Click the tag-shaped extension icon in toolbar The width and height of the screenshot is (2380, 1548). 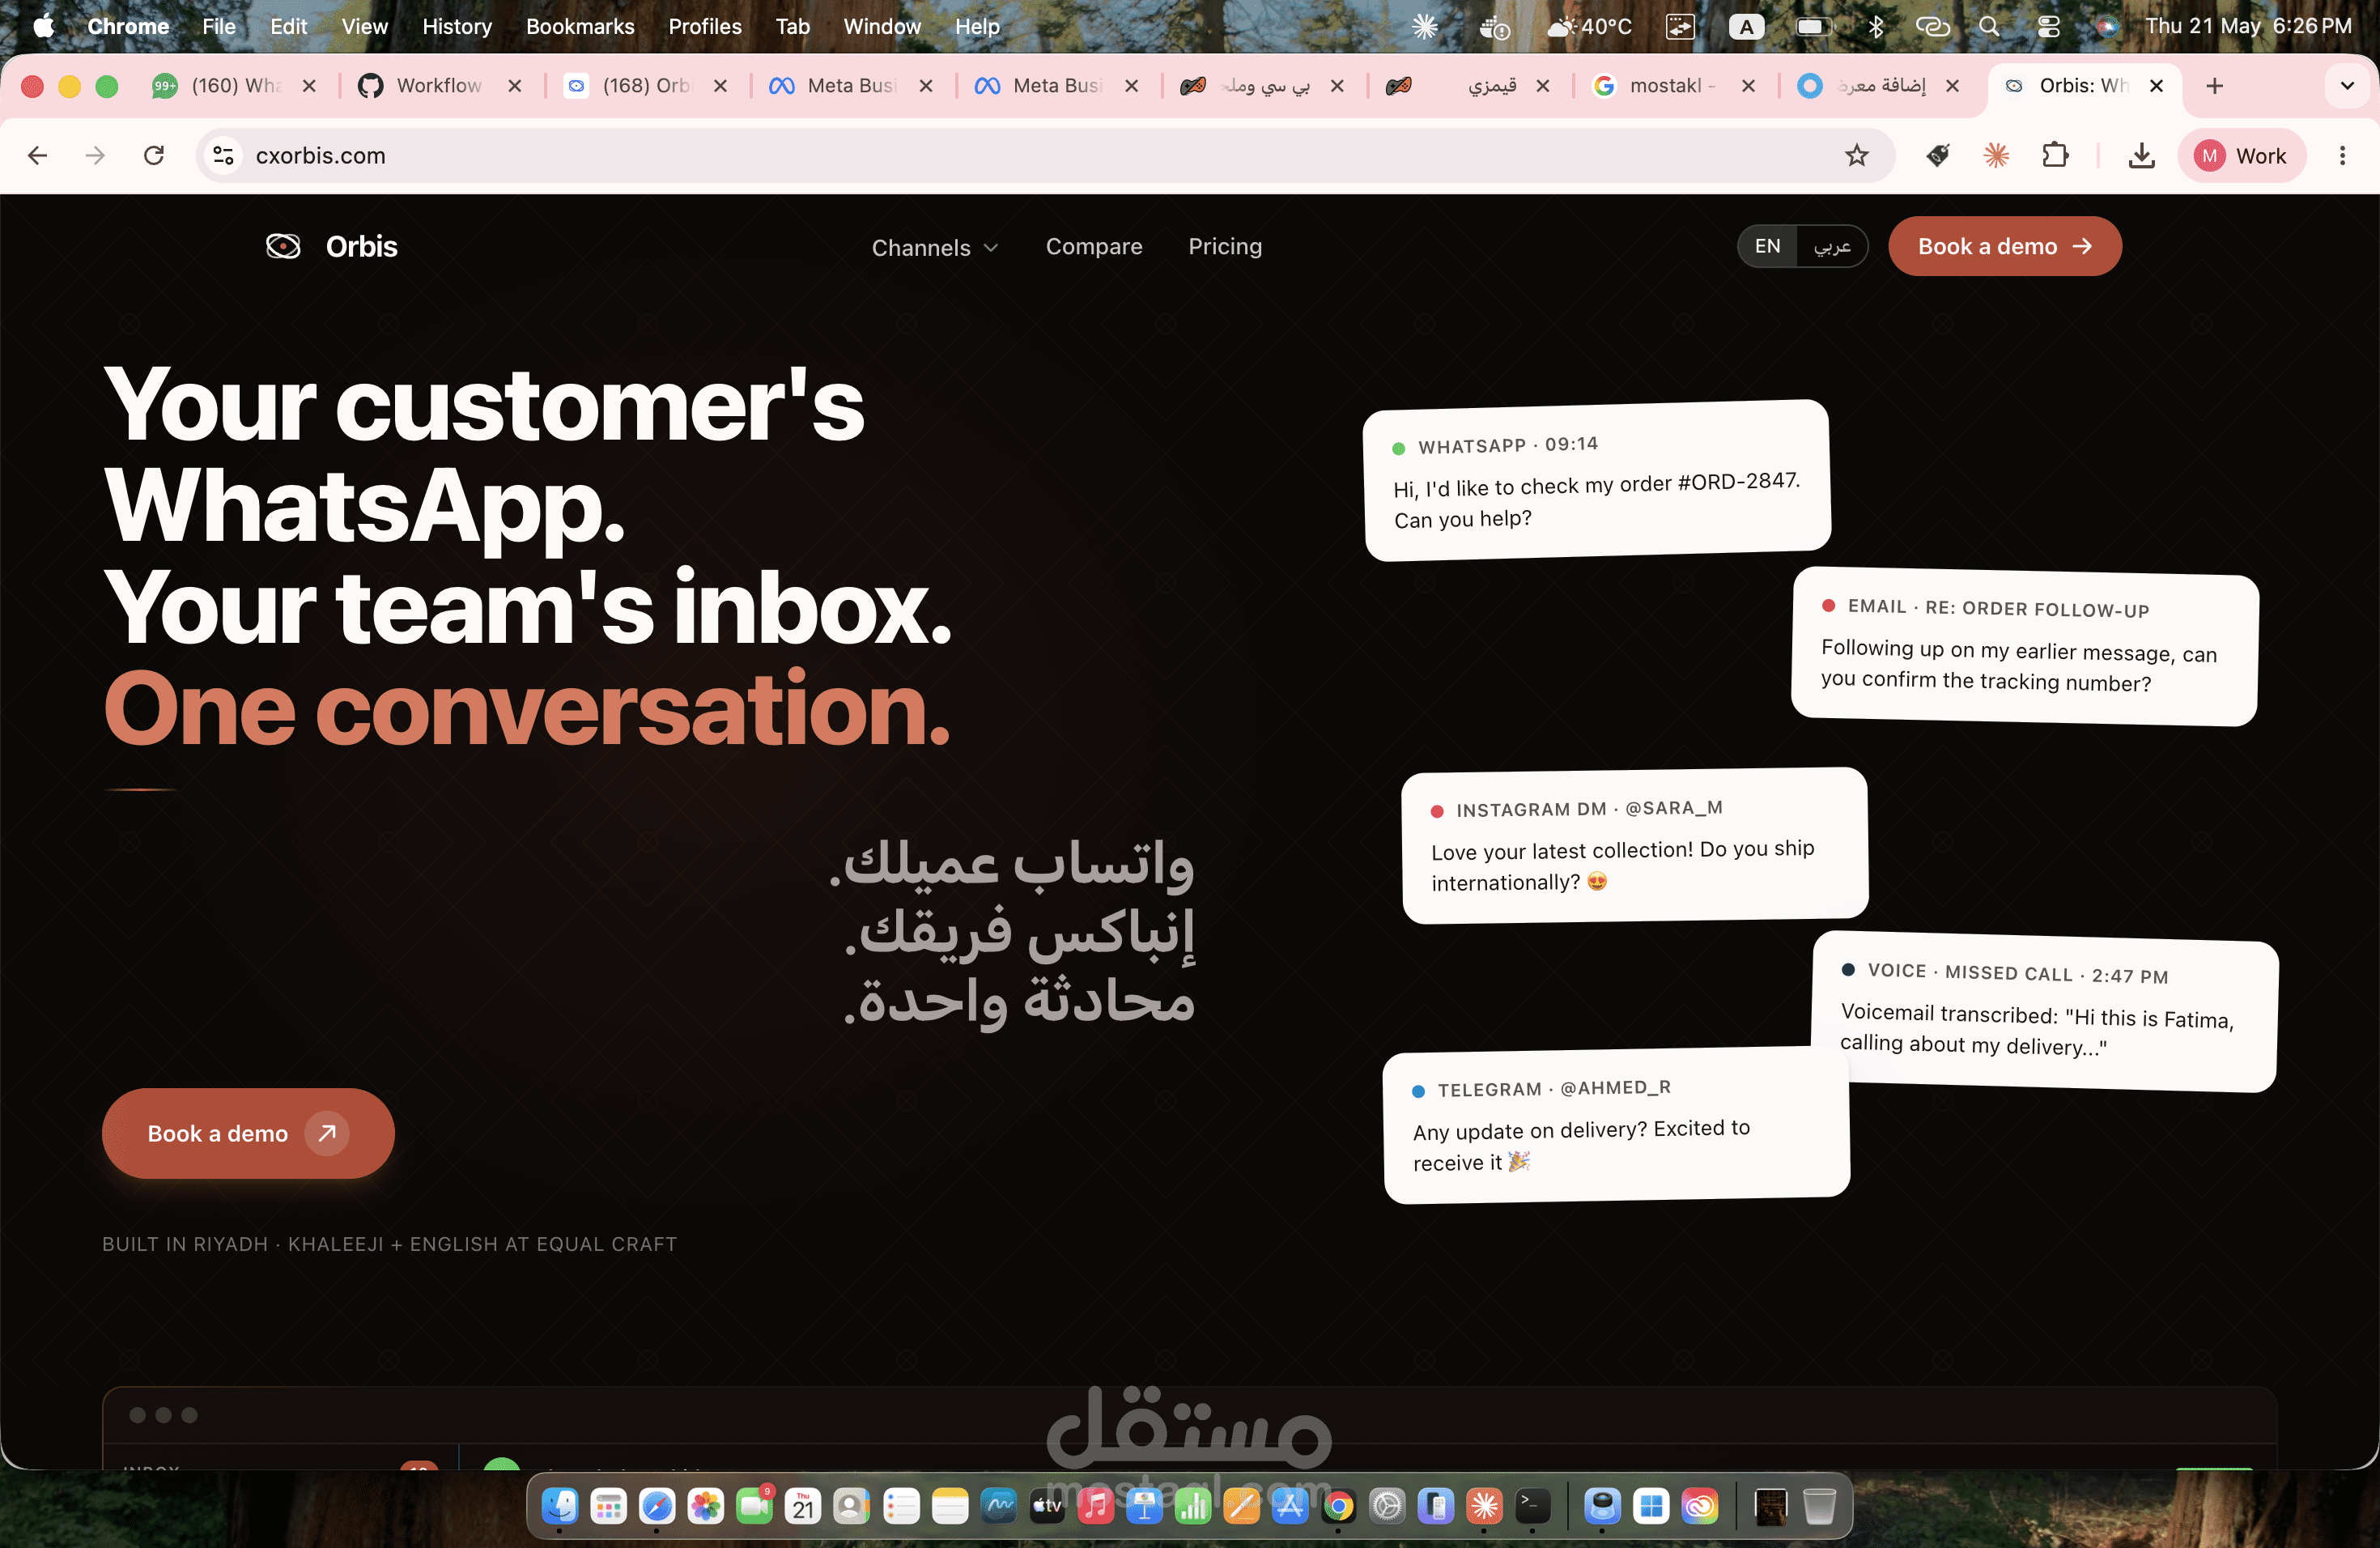click(x=1938, y=155)
